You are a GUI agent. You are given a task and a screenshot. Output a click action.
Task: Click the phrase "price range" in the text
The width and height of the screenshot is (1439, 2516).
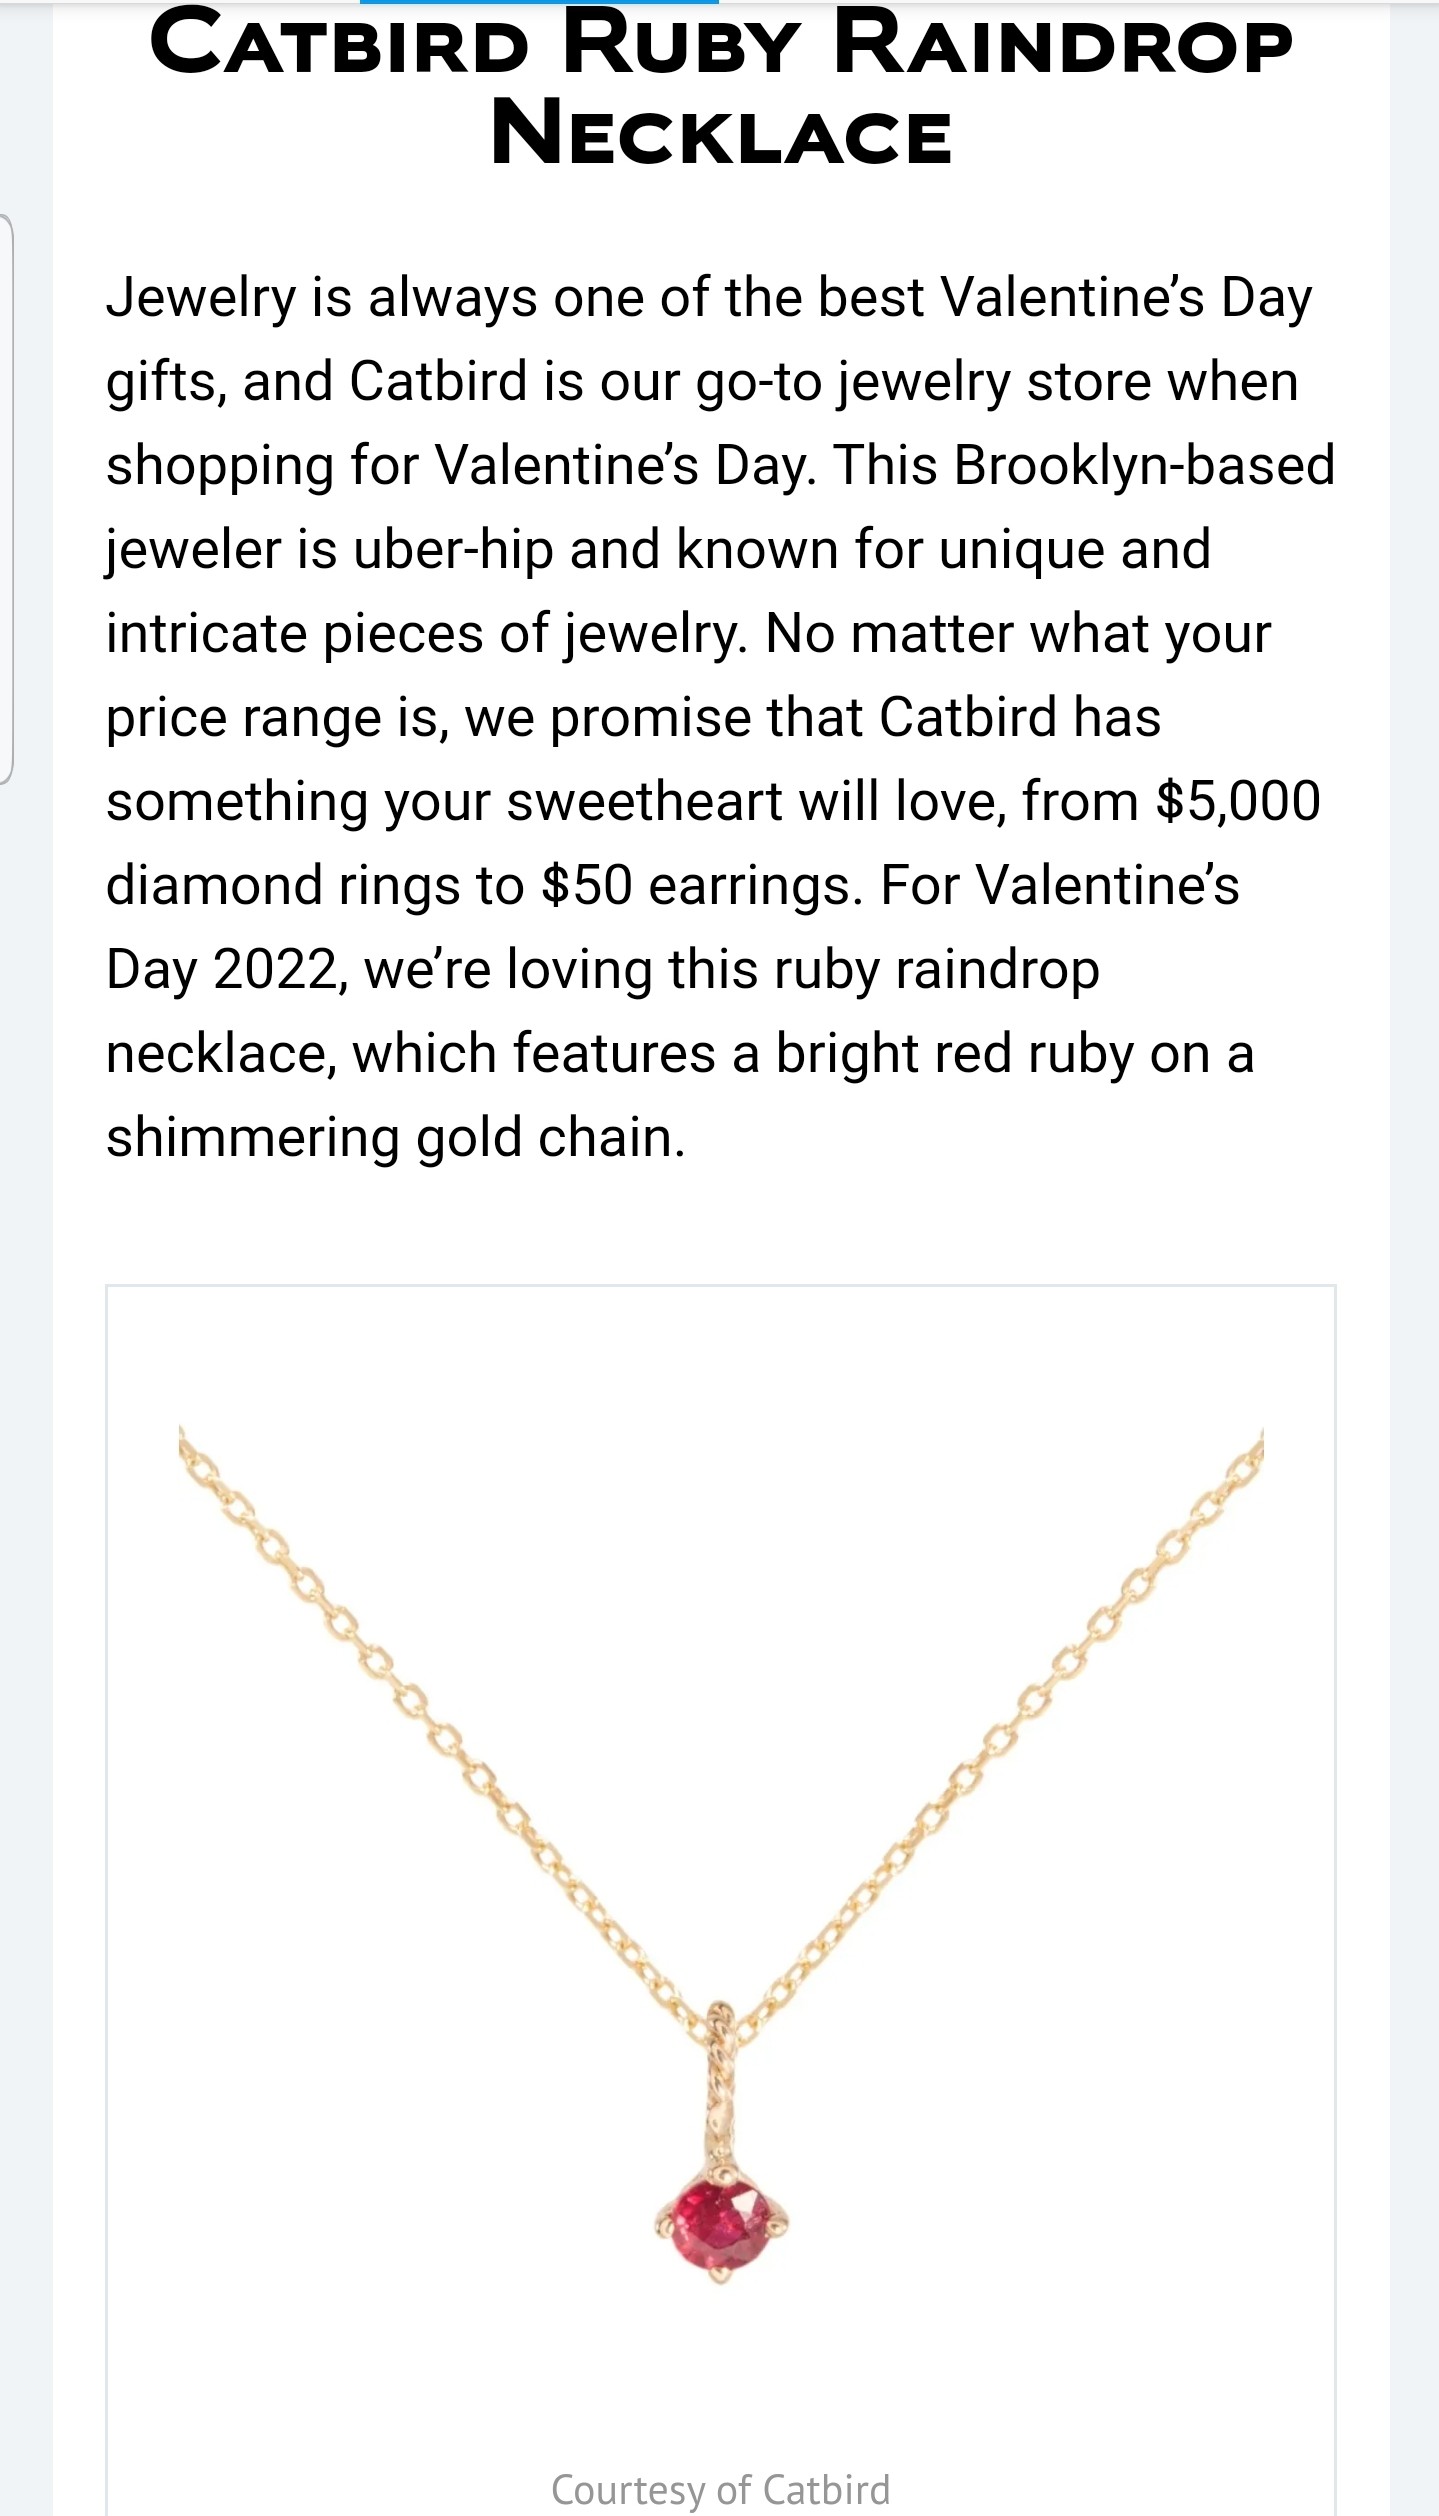click(243, 718)
